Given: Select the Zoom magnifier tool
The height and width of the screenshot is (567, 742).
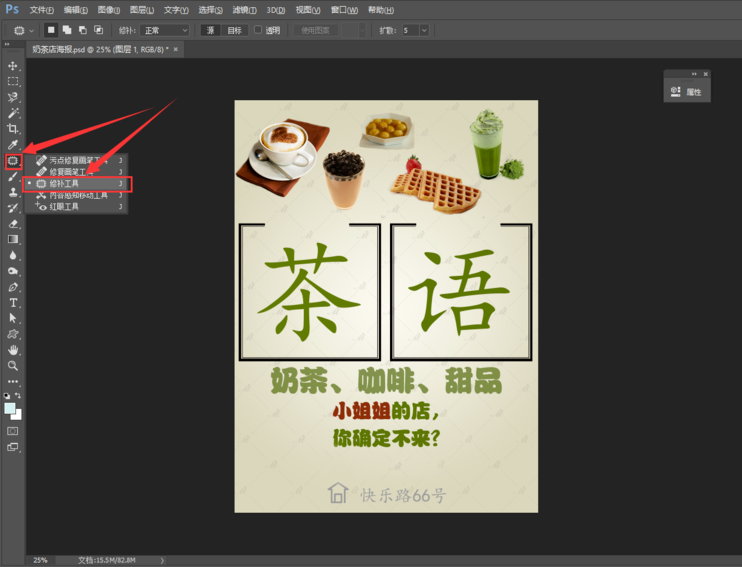Looking at the screenshot, I should (x=13, y=366).
